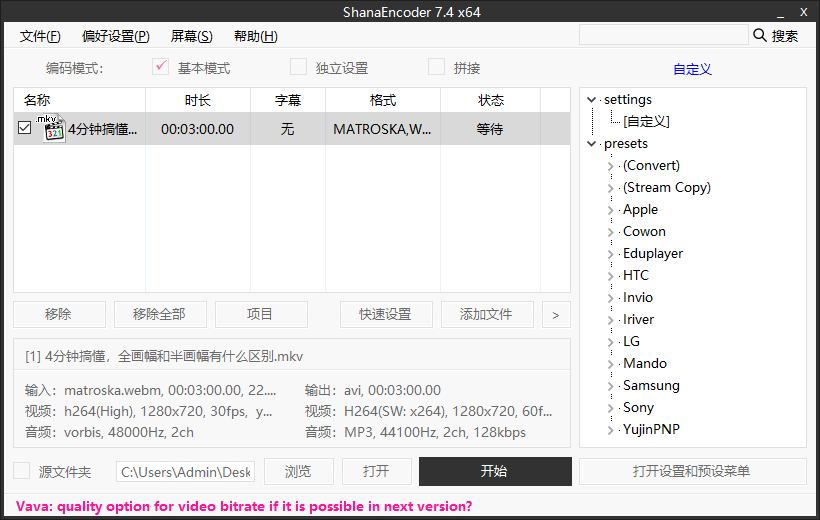Viewport: 820px width, 520px height.
Task: Open the 屏幕(S) menu
Action: pos(191,36)
